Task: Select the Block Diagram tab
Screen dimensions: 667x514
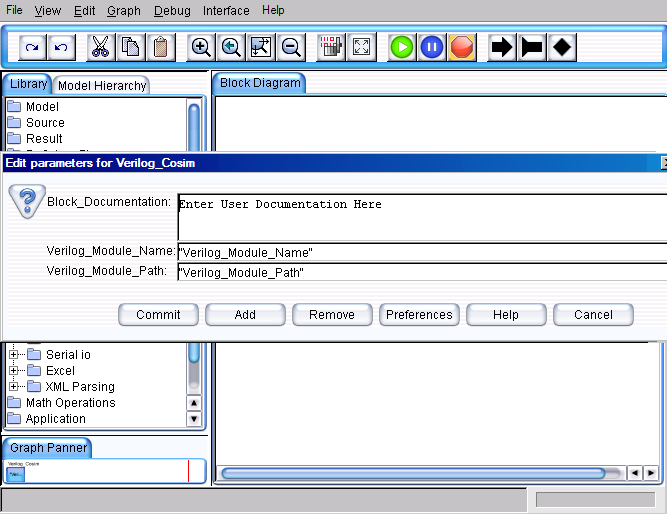Action: [x=260, y=83]
